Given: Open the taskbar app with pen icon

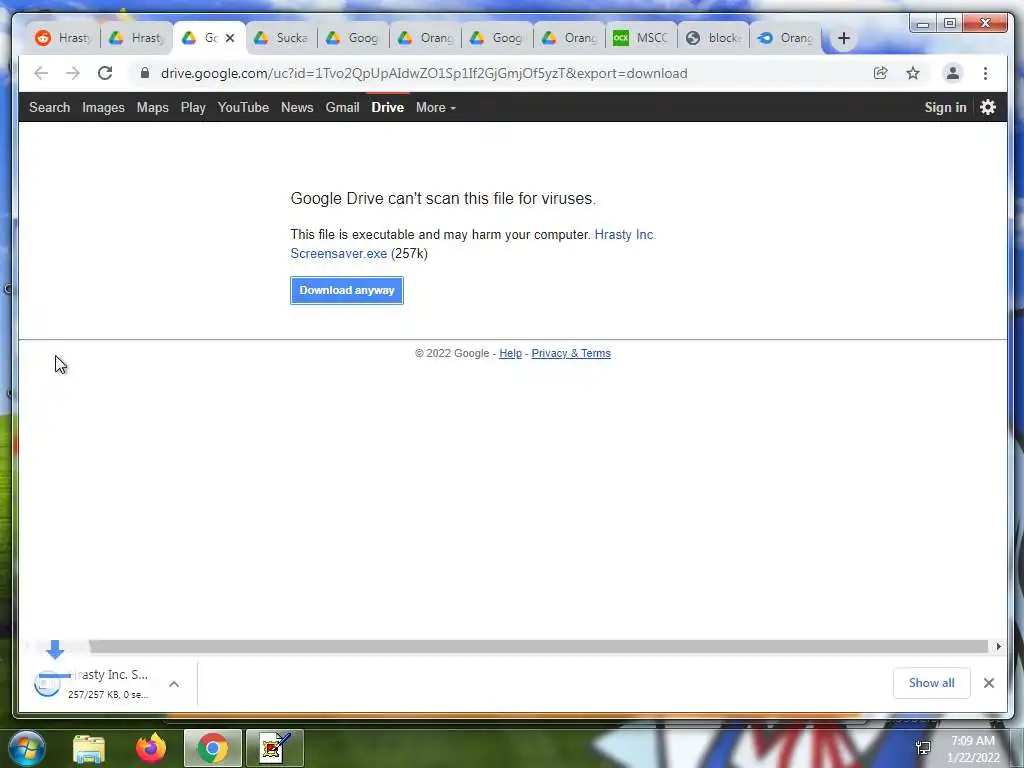Looking at the screenshot, I should (x=275, y=748).
